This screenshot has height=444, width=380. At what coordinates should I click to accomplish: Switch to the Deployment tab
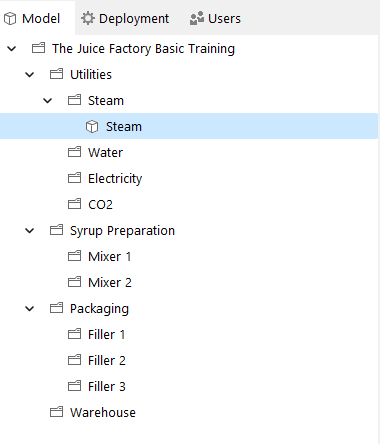125,18
